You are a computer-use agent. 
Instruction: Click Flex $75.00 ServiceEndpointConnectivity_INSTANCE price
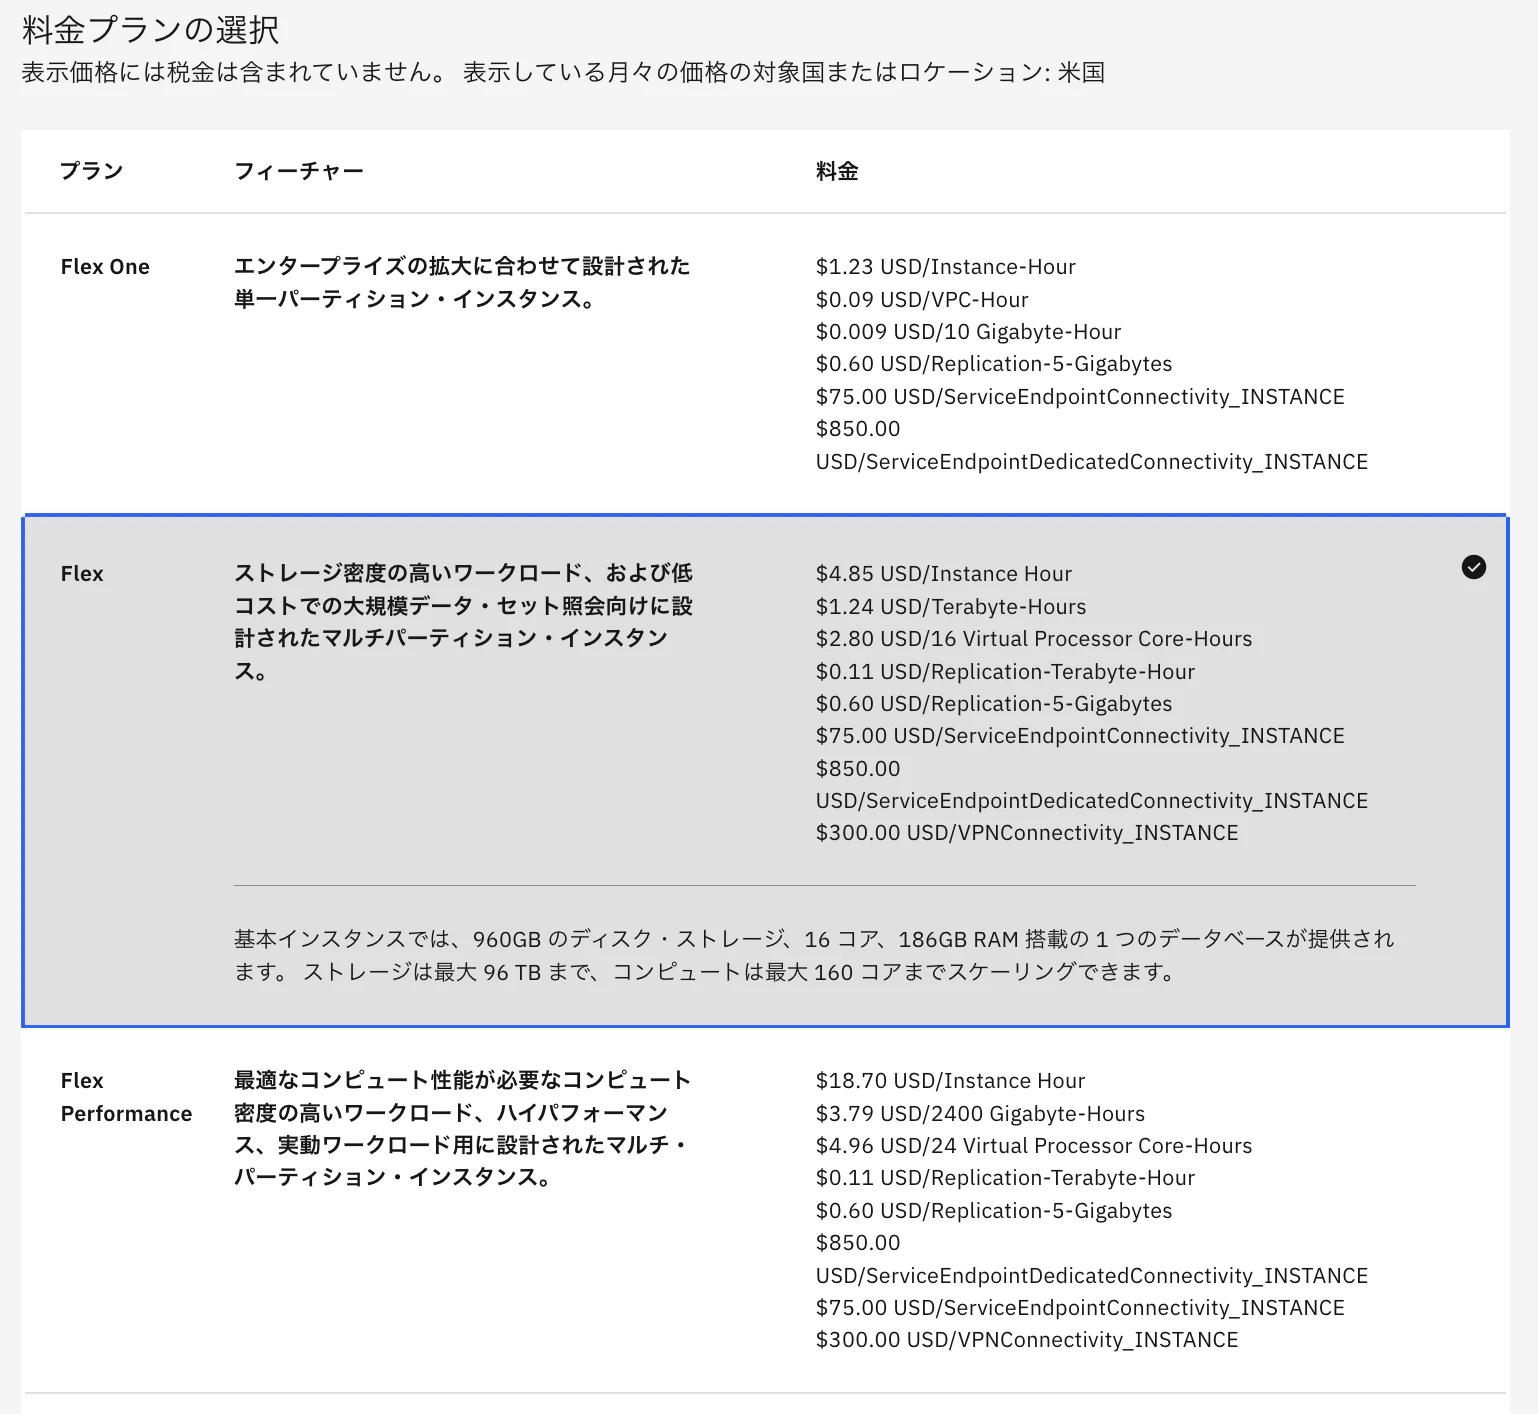1080,736
